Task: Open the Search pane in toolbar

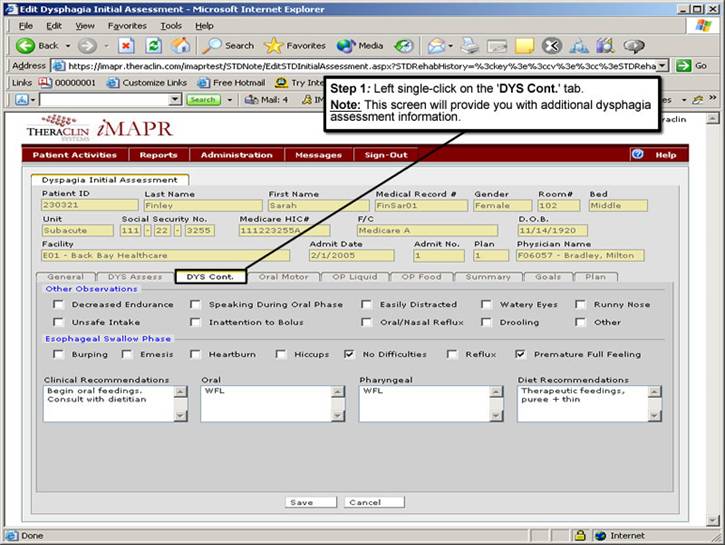Action: pyautogui.click(x=228, y=45)
